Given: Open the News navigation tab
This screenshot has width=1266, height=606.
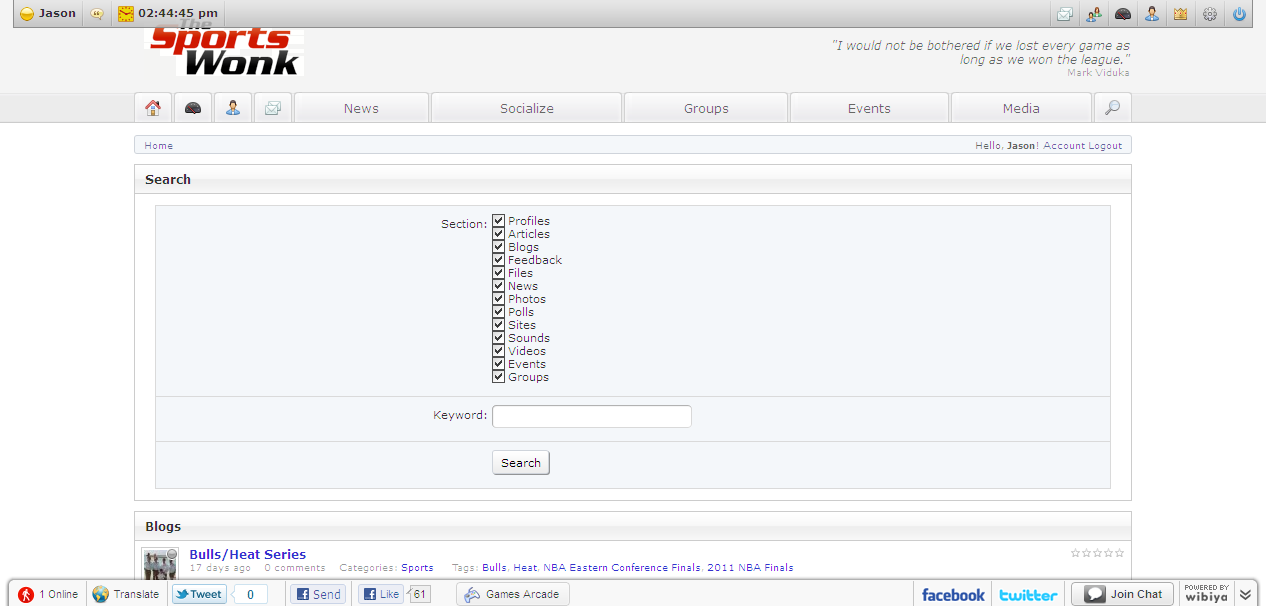Looking at the screenshot, I should click(361, 108).
